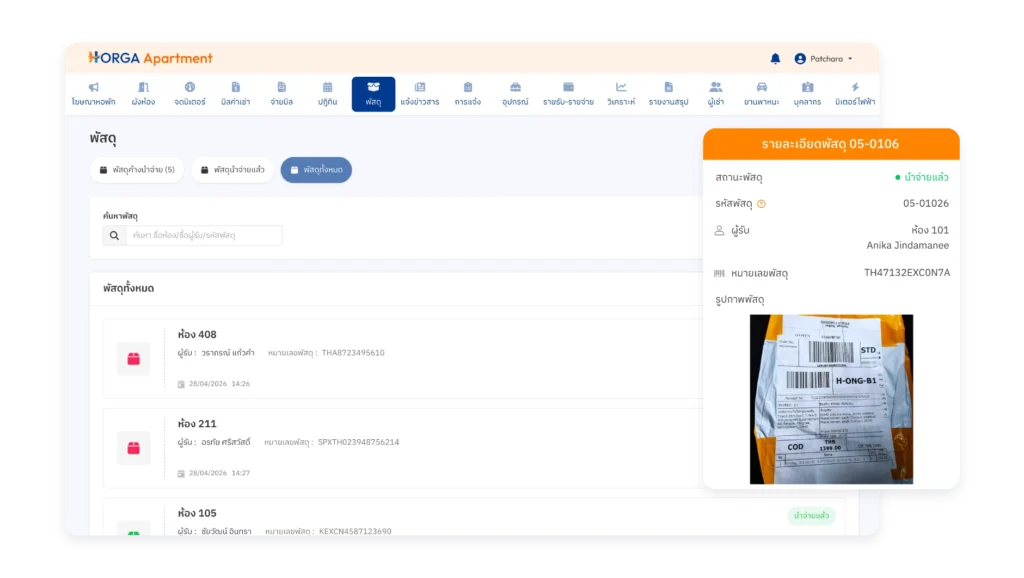Click the calendar icon beside 28/04/2026 14:26
1024x578 pixels.
[182, 384]
